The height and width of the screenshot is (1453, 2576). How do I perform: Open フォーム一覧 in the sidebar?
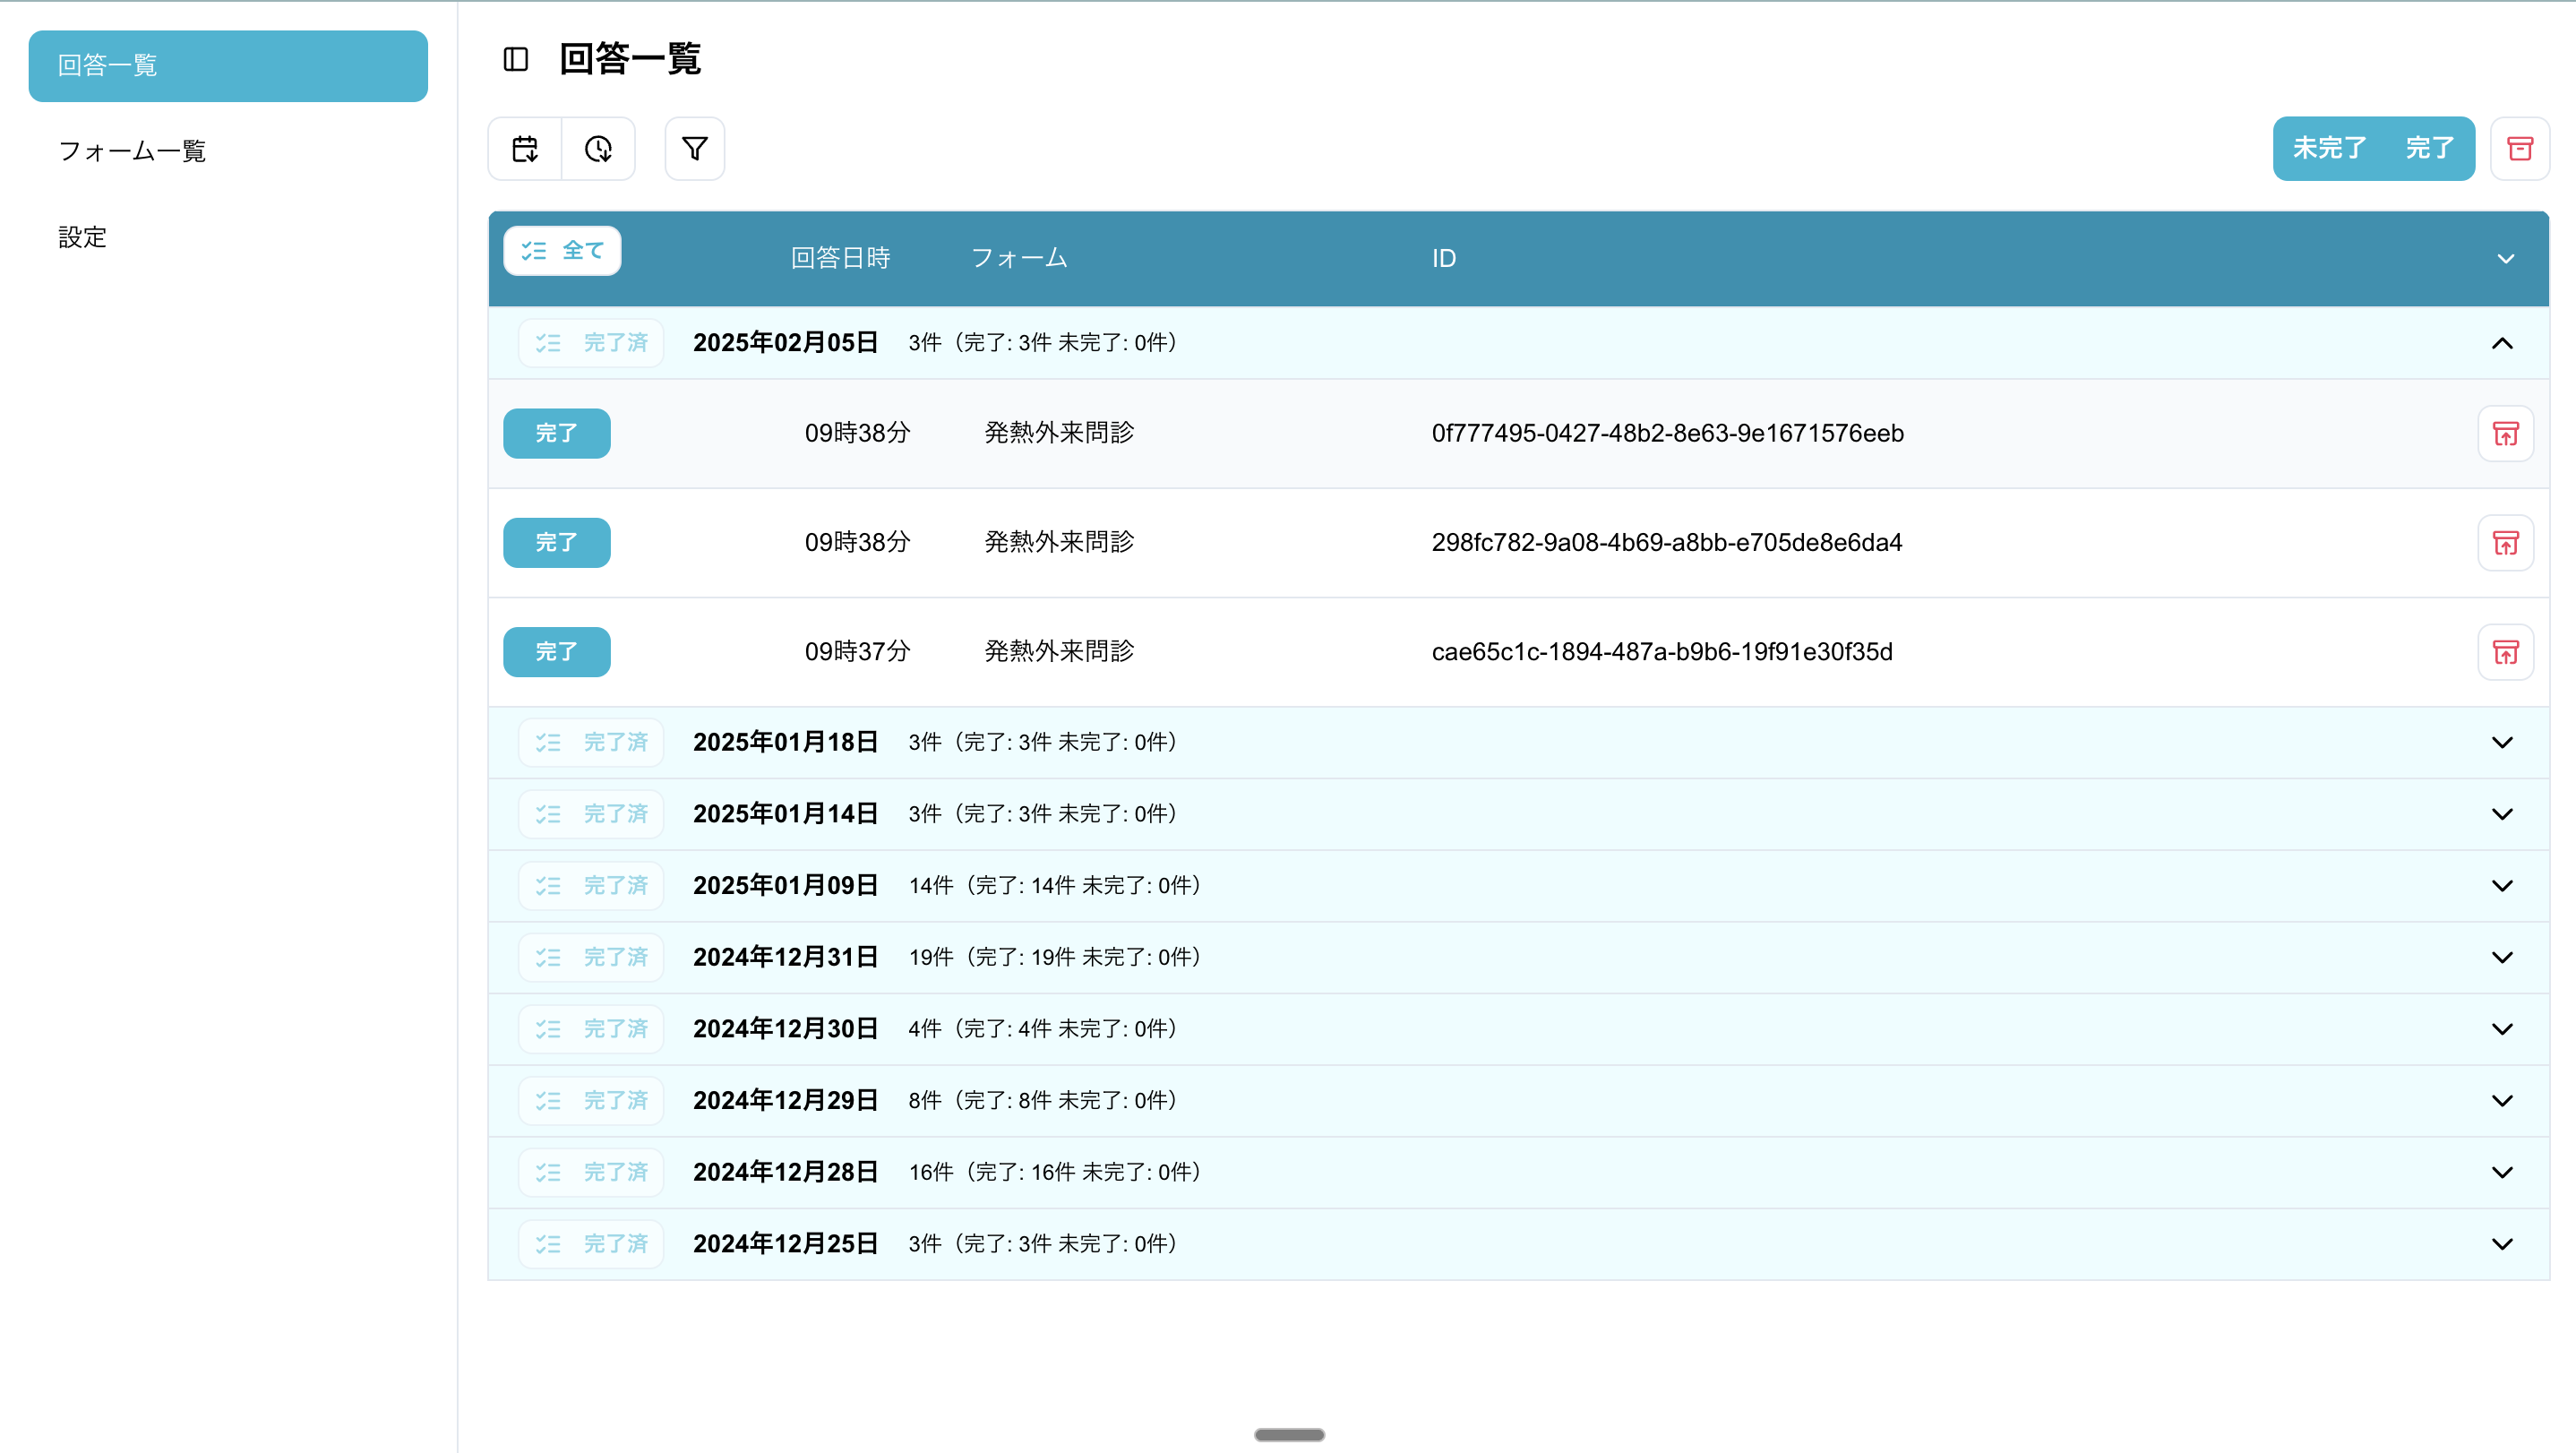click(132, 151)
